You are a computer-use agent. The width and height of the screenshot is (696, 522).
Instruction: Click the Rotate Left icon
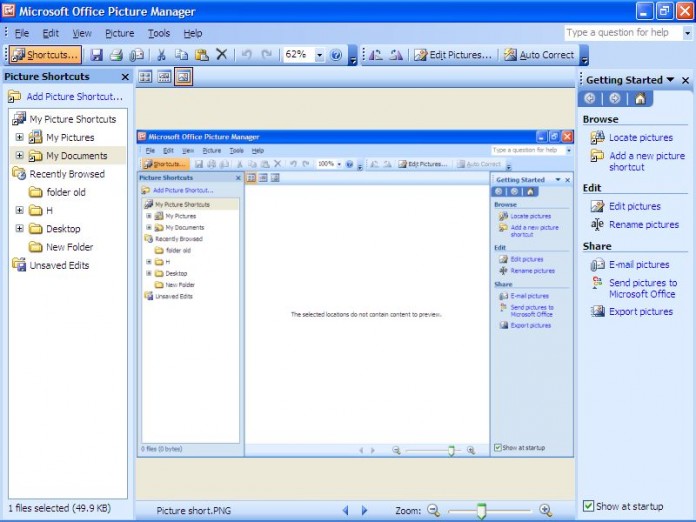click(376, 55)
